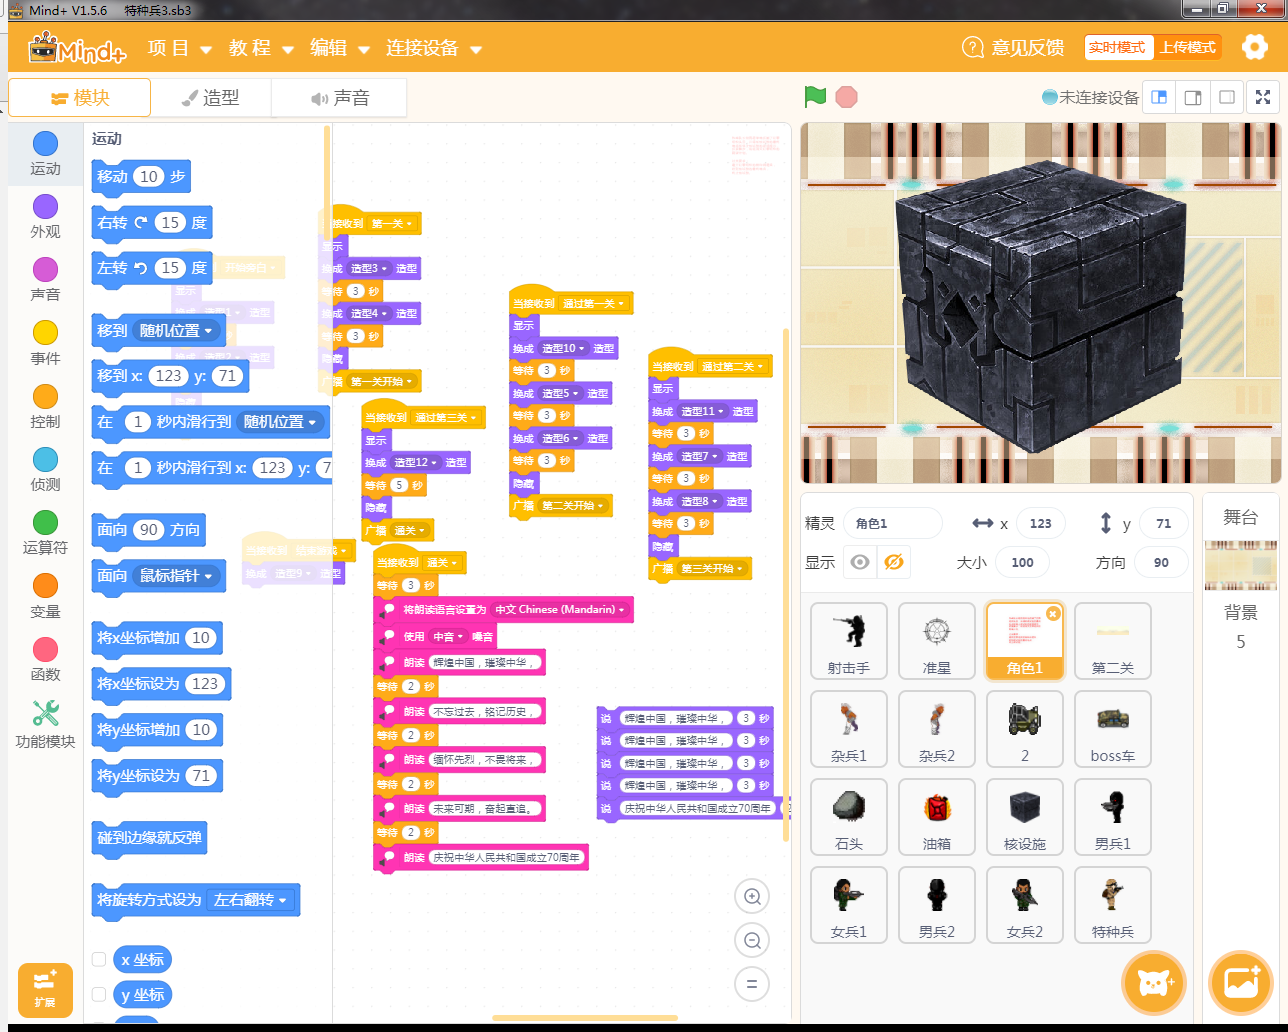The width and height of the screenshot is (1288, 1032).
Task: Click the Mind+ logo
Action: pos(78,48)
